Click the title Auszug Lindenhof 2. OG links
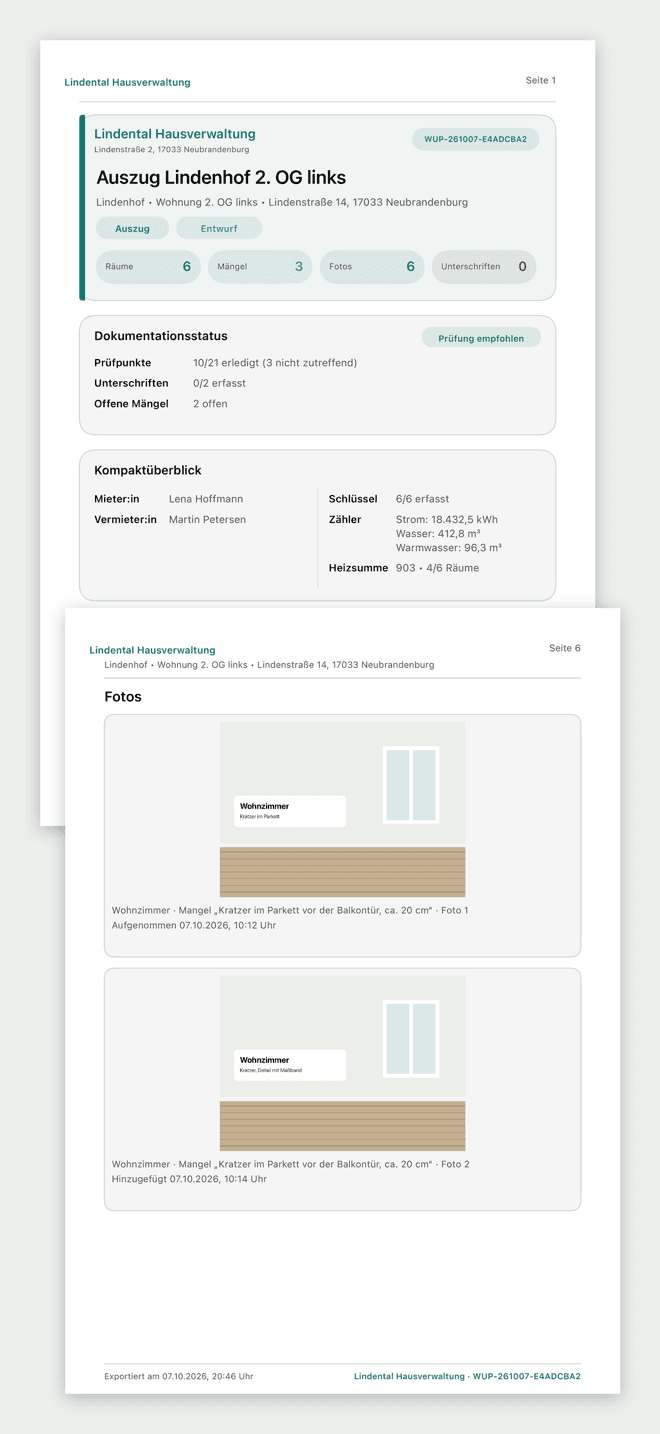 tap(221, 178)
